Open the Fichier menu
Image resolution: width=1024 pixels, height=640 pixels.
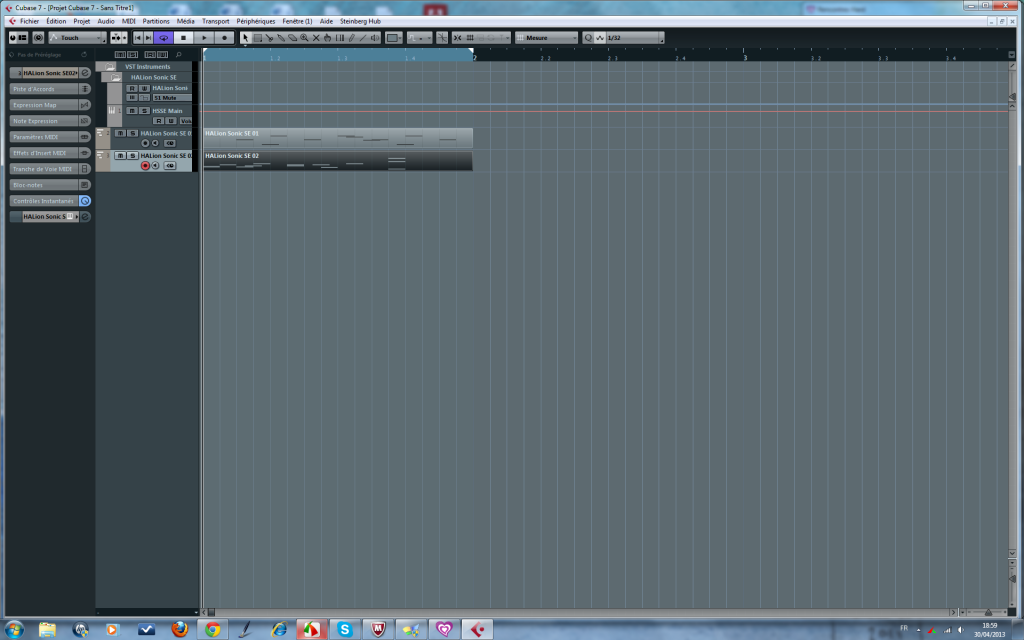[x=29, y=21]
